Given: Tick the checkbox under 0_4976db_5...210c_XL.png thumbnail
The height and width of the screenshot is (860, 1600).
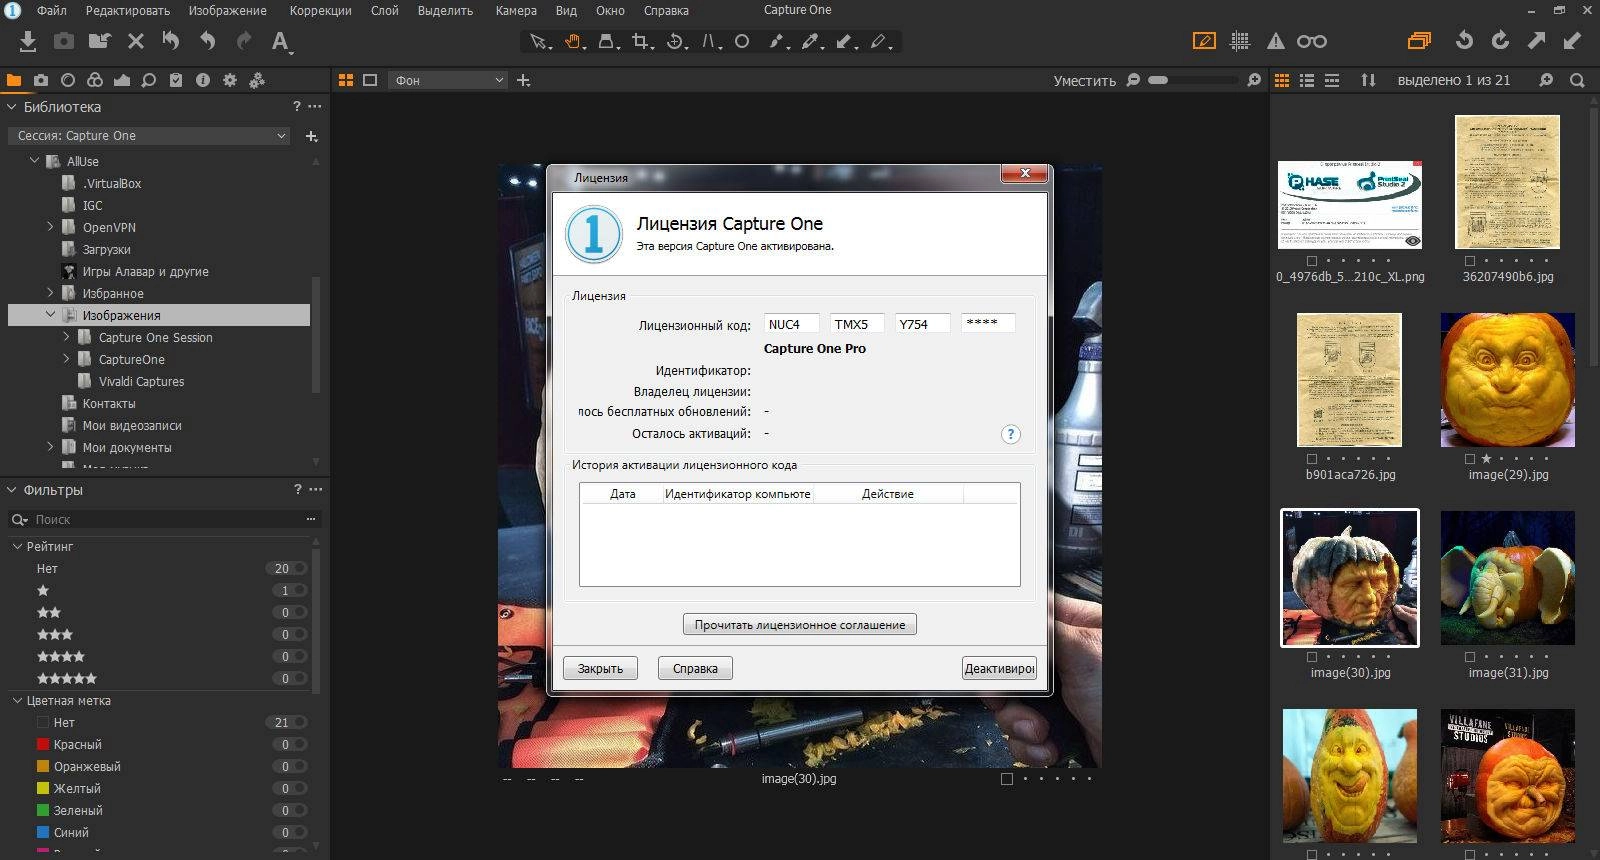Looking at the screenshot, I should point(1312,261).
